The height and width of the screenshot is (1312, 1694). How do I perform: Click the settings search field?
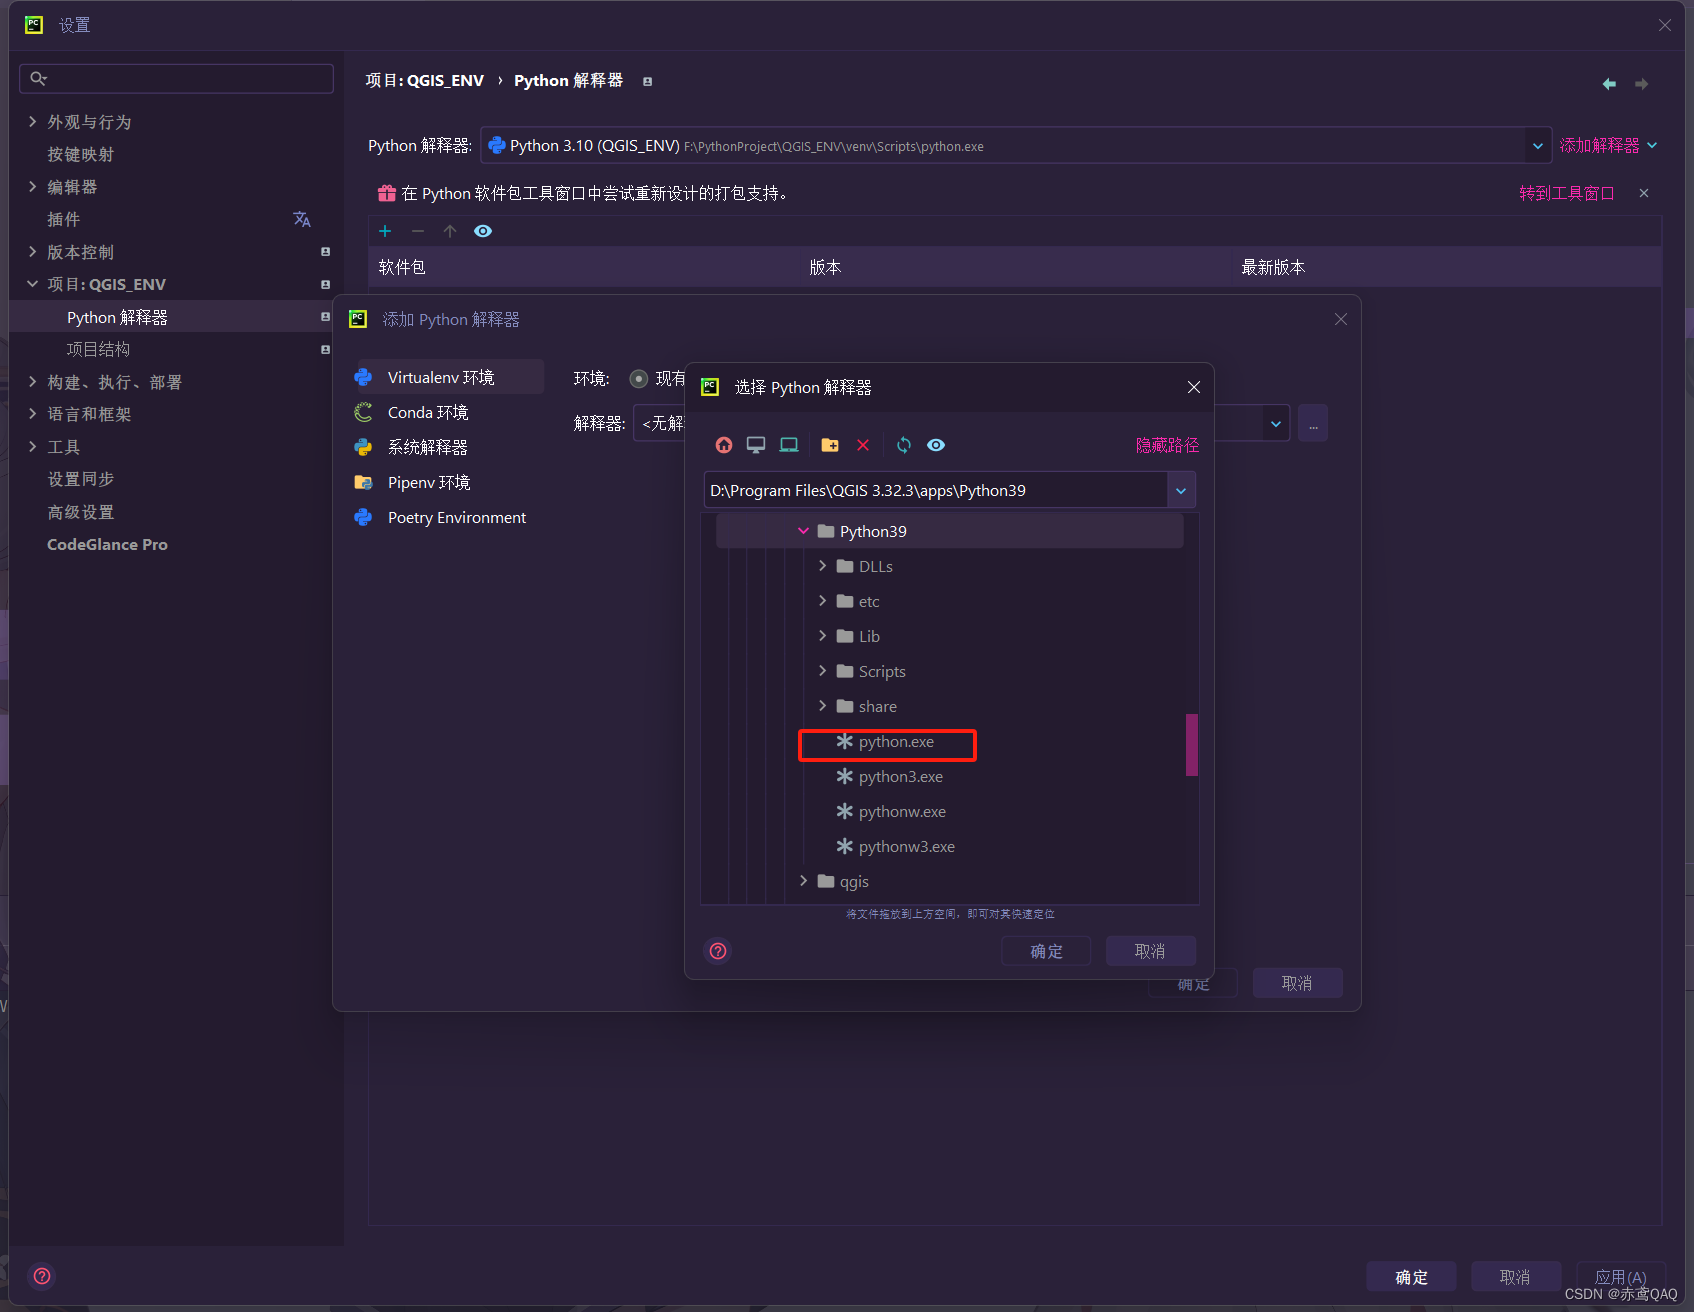pos(177,78)
